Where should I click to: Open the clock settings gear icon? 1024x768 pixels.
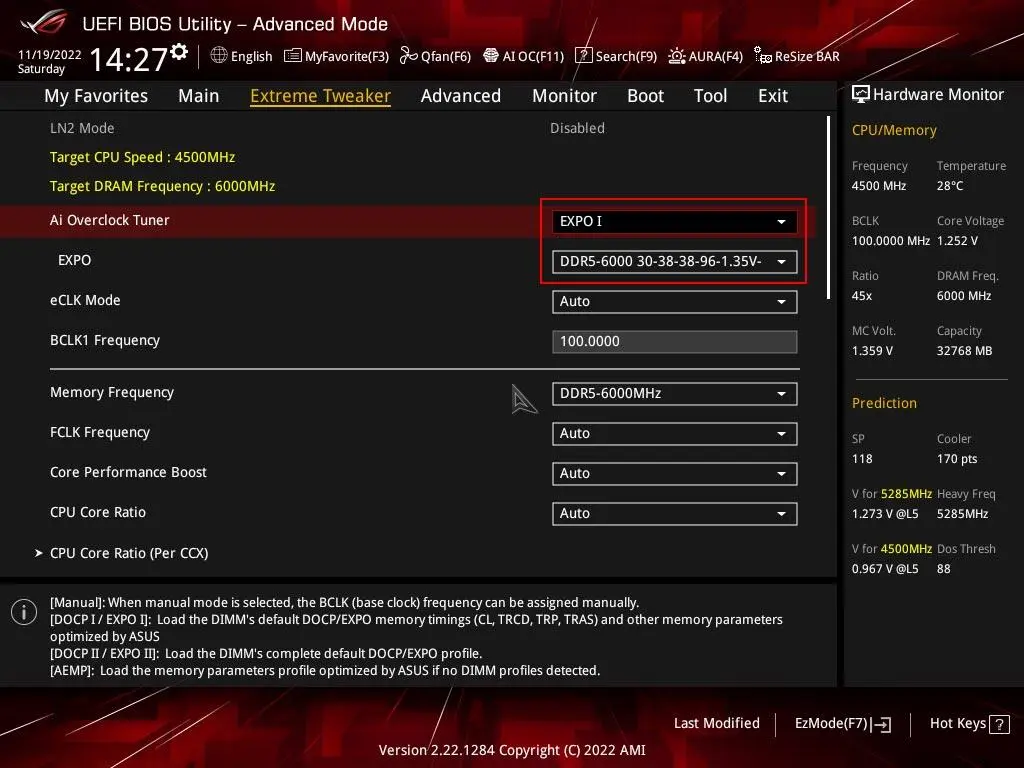[x=179, y=52]
